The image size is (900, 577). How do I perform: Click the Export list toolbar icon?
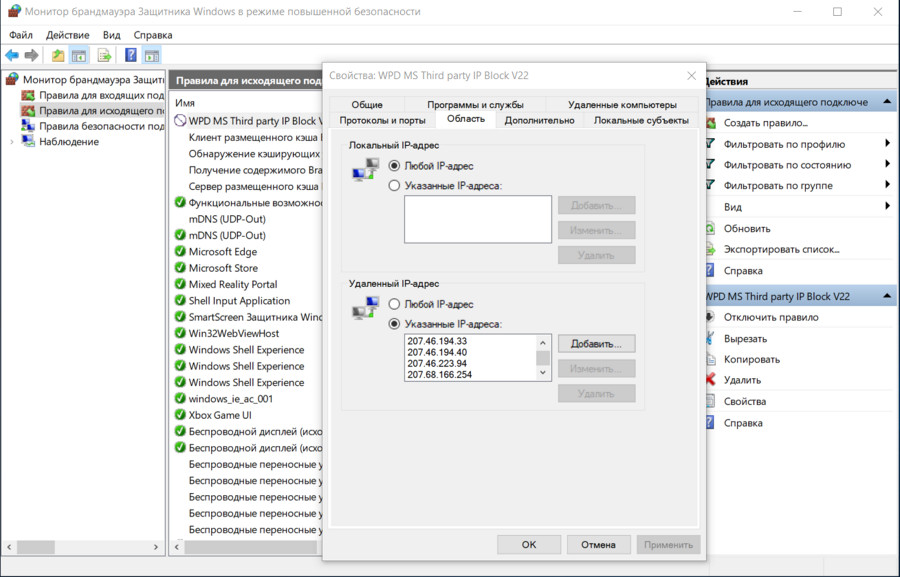tap(104, 56)
